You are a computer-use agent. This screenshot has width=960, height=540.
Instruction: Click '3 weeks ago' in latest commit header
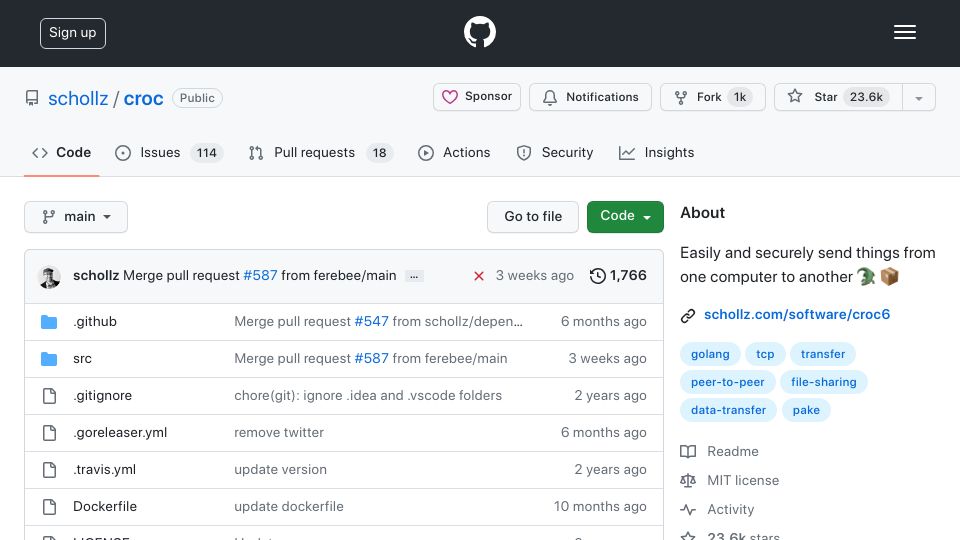534,276
